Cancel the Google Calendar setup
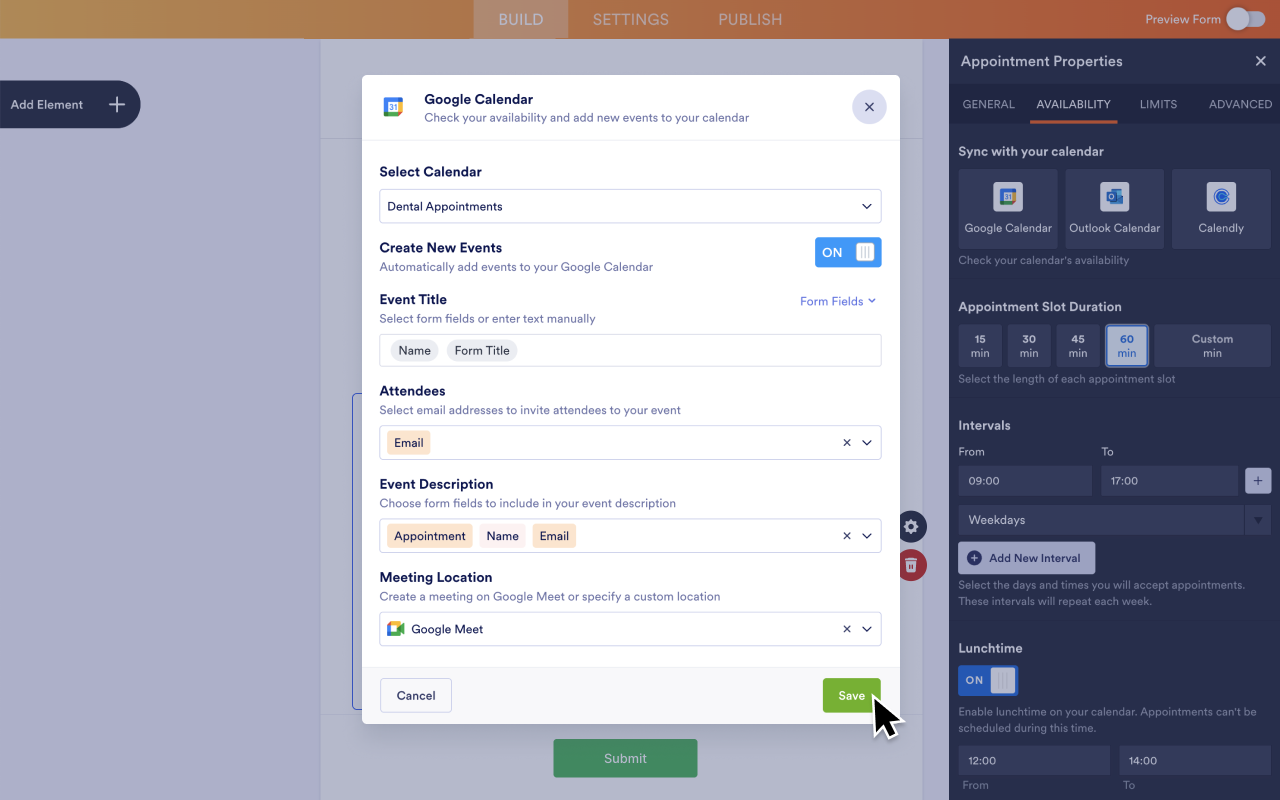 (x=415, y=695)
